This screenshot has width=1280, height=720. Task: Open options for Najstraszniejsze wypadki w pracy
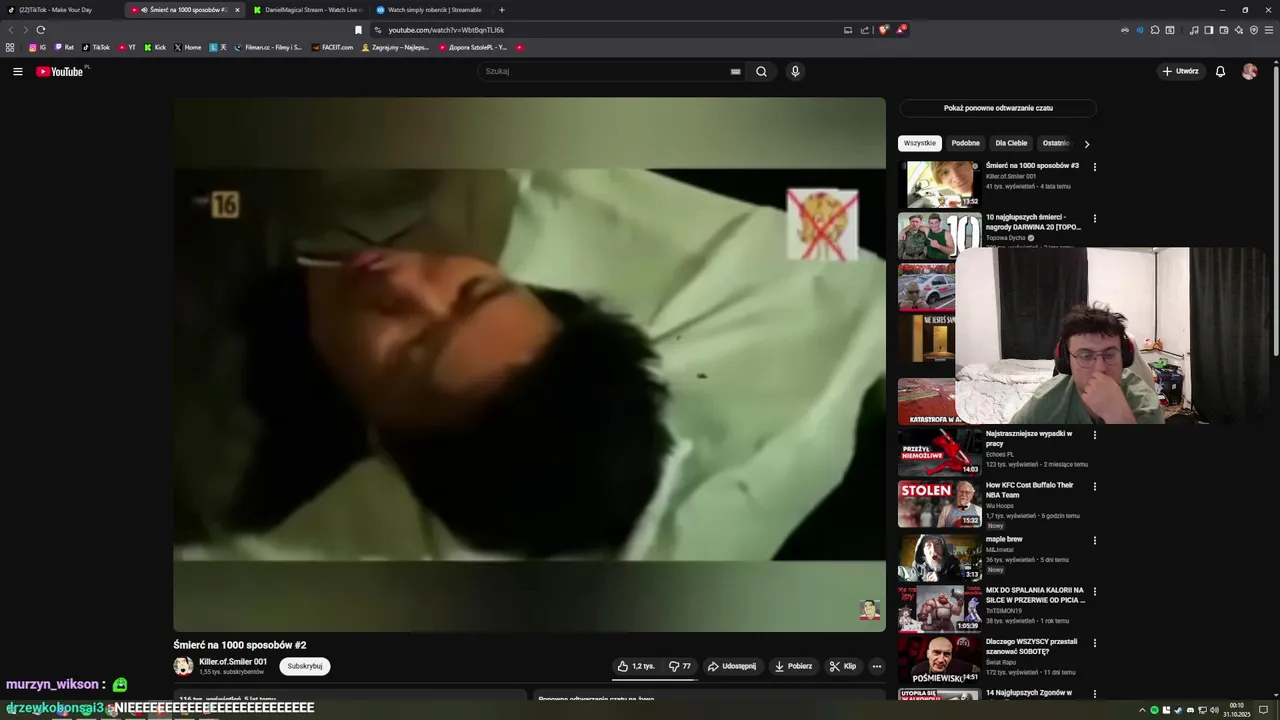pos(1094,435)
